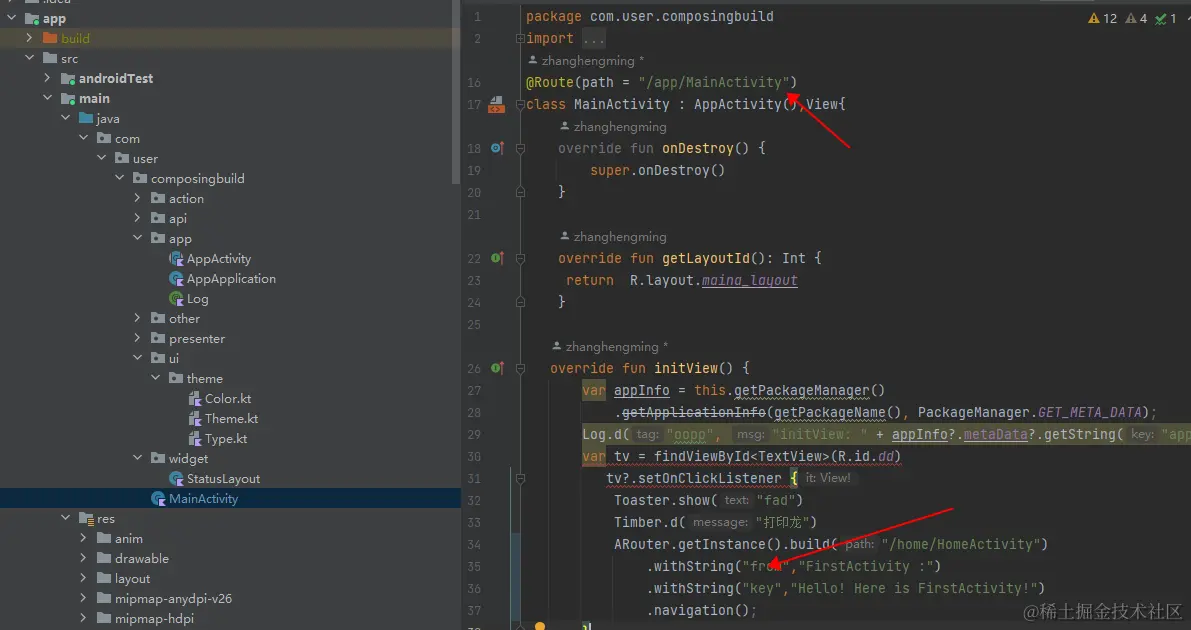1191x630 pixels.
Task: Click the related XML gutter icon on line 17
Action: [497, 104]
